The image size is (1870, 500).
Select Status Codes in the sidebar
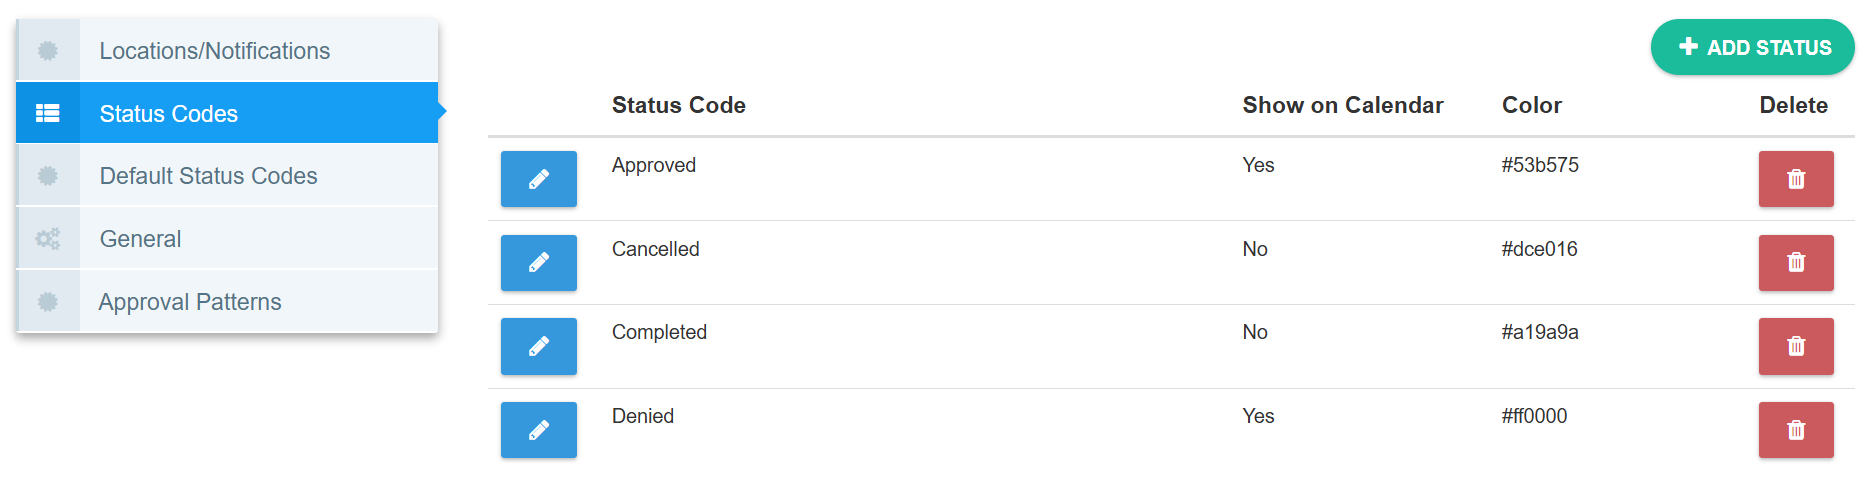168,114
